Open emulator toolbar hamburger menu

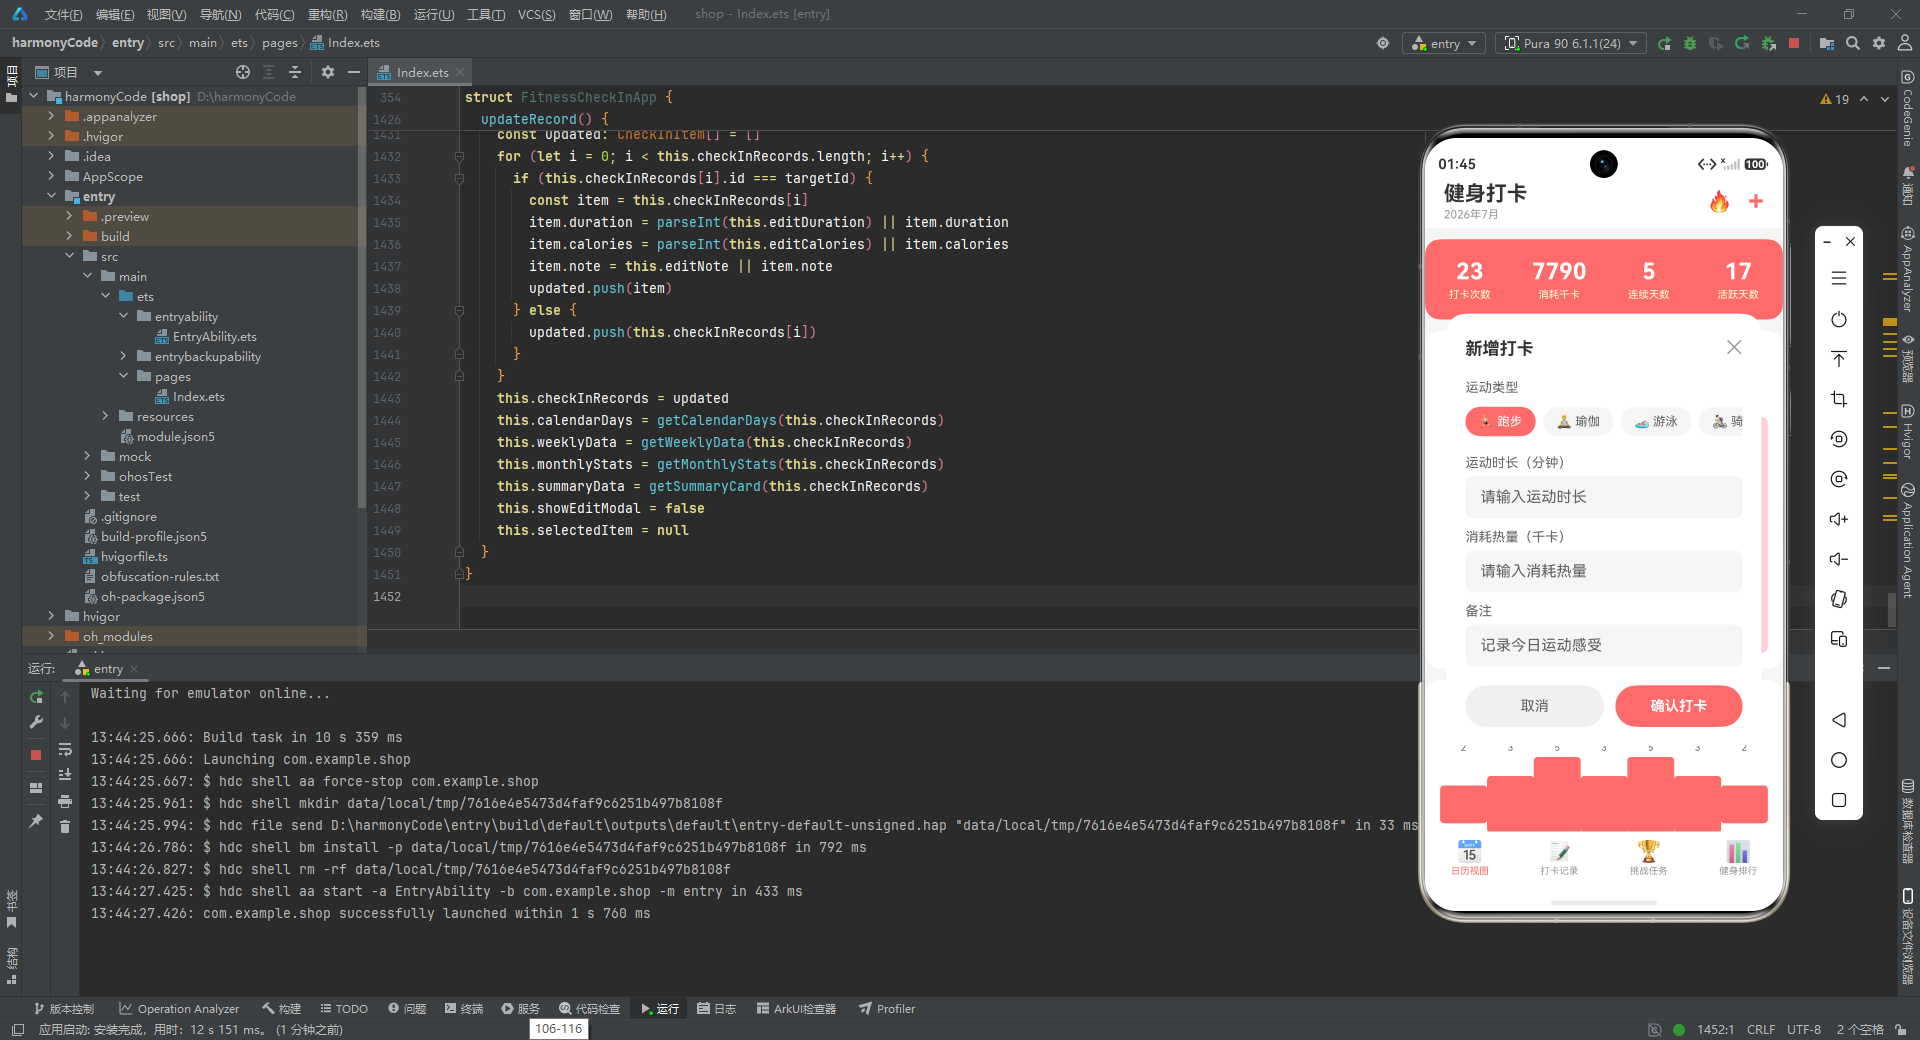coord(1838,279)
